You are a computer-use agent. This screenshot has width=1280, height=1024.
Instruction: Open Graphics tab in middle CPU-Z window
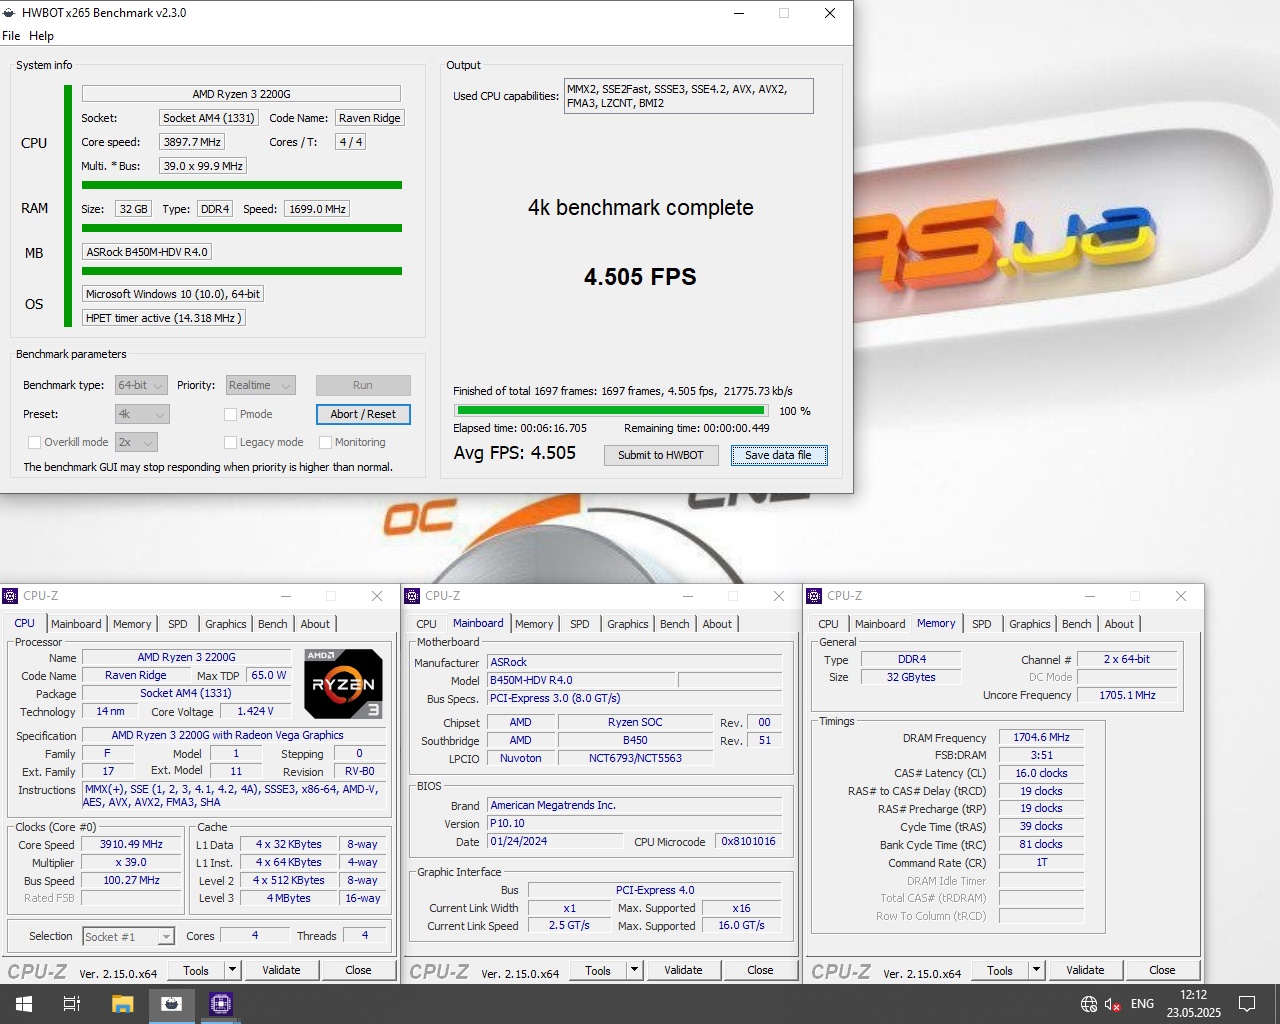point(627,624)
